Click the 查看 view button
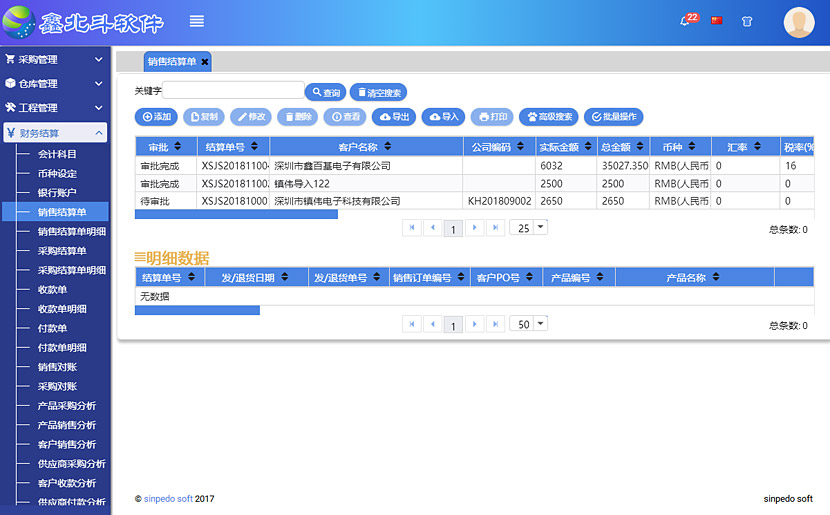This screenshot has height=515, width=830. click(345, 117)
